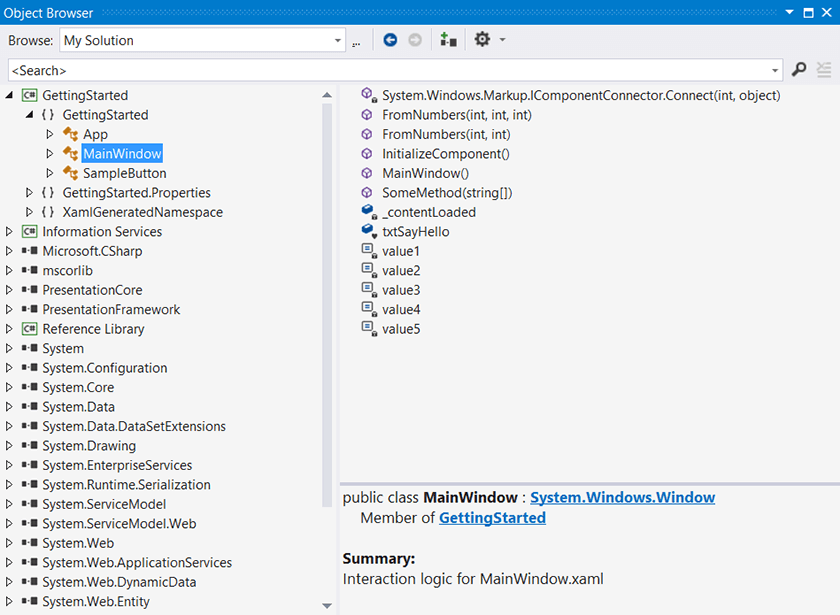840x615 pixels.
Task: Select SomeMethod(string[]) member
Action: tap(447, 193)
